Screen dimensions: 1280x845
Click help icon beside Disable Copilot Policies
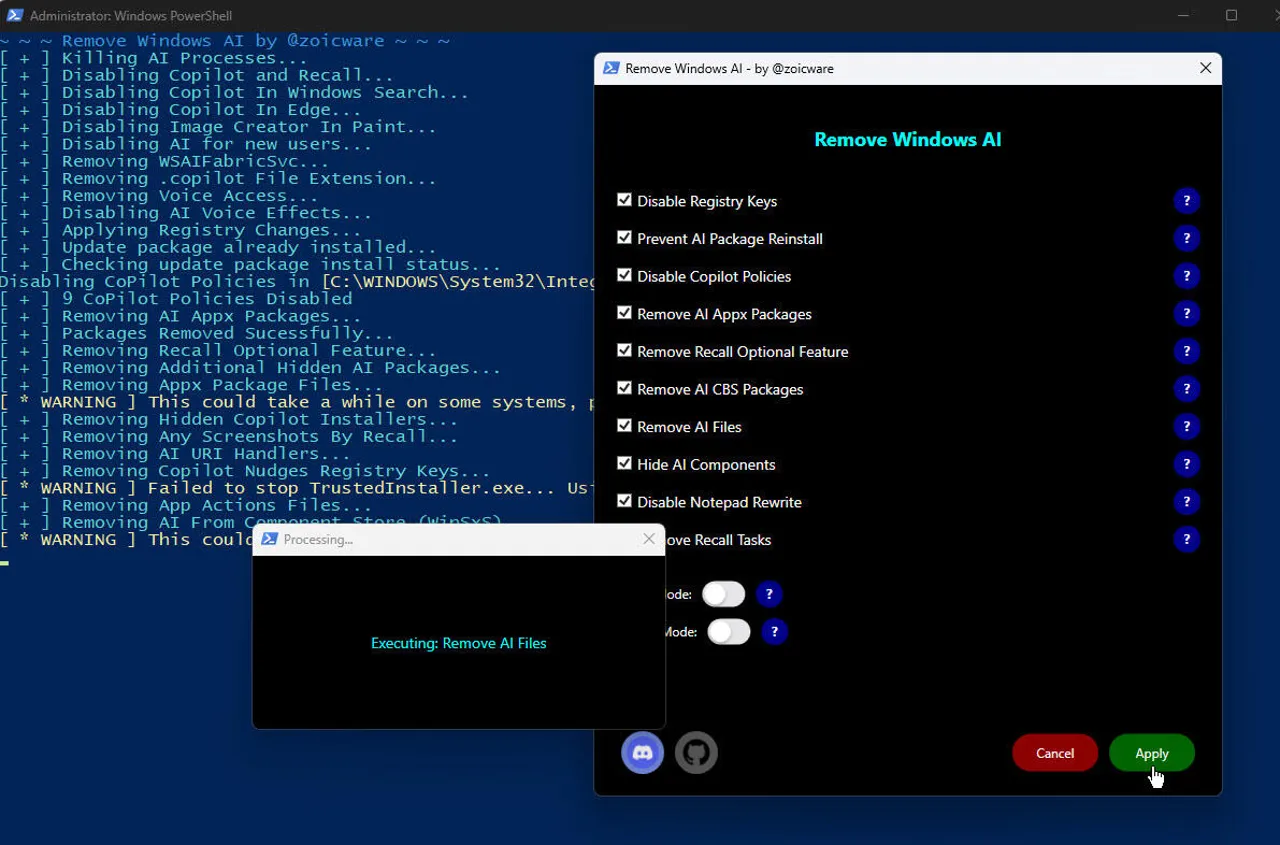(1186, 276)
